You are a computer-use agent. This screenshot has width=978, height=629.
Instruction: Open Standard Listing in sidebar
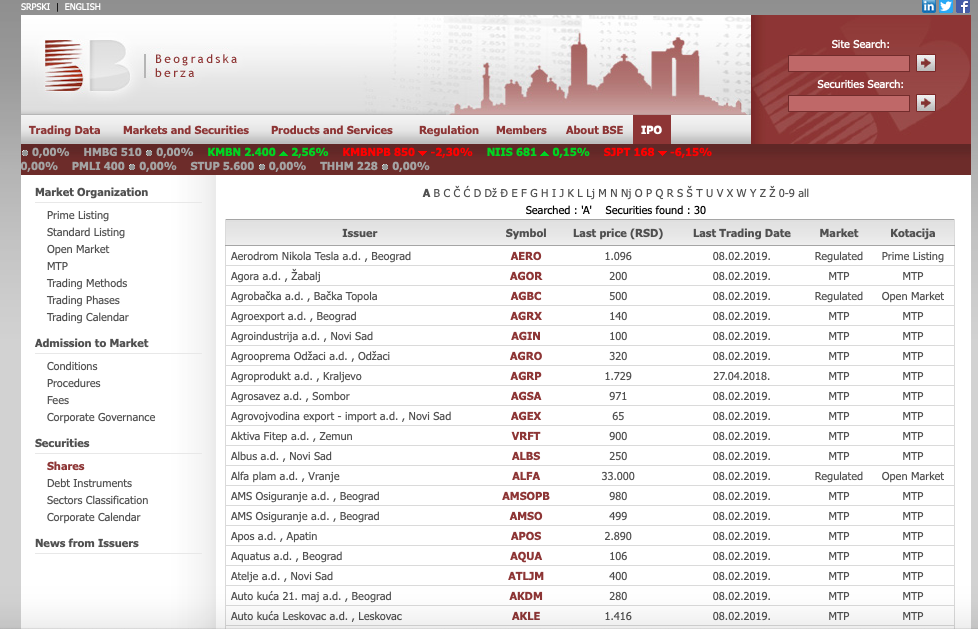pos(85,232)
